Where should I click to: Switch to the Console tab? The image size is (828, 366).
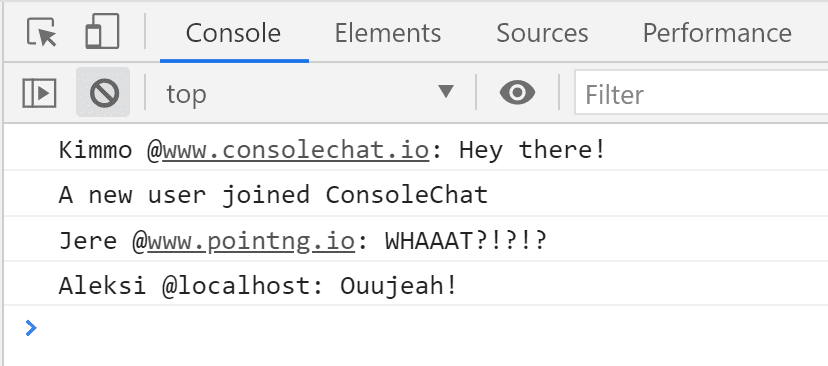[x=233, y=33]
